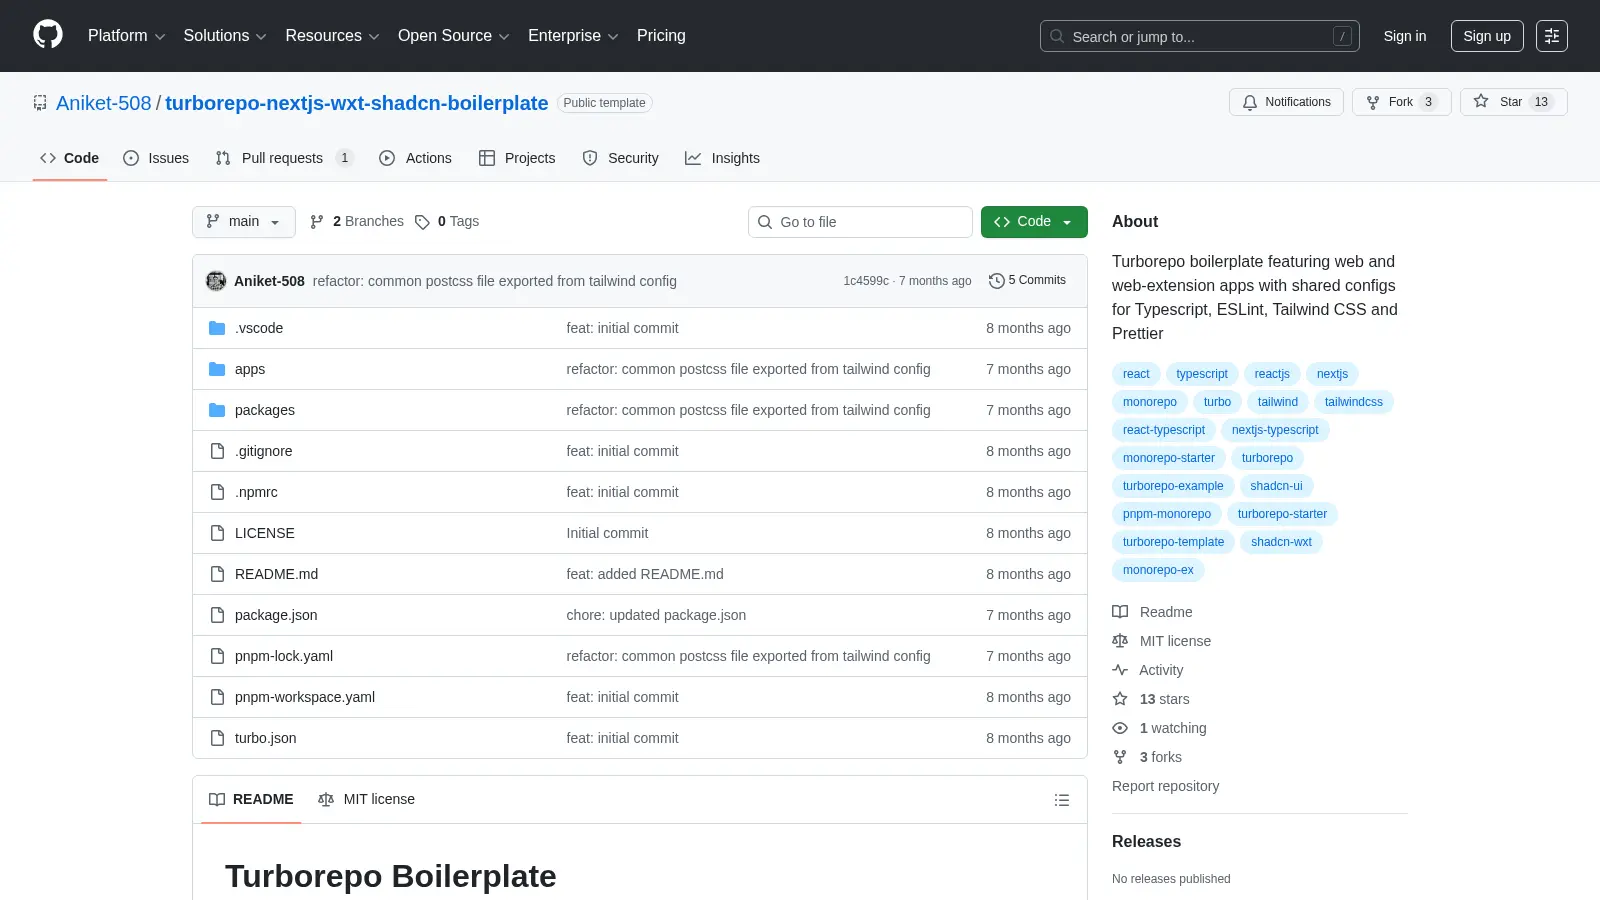Viewport: 1600px width, 900px height.
Task: Open the .npmrc file
Action: [256, 492]
